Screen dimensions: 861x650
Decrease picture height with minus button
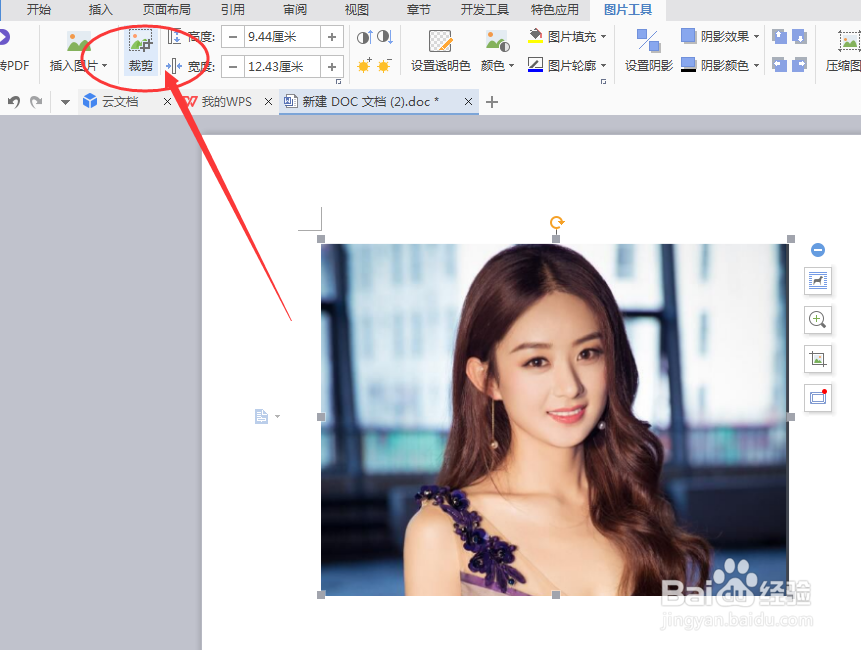point(233,37)
